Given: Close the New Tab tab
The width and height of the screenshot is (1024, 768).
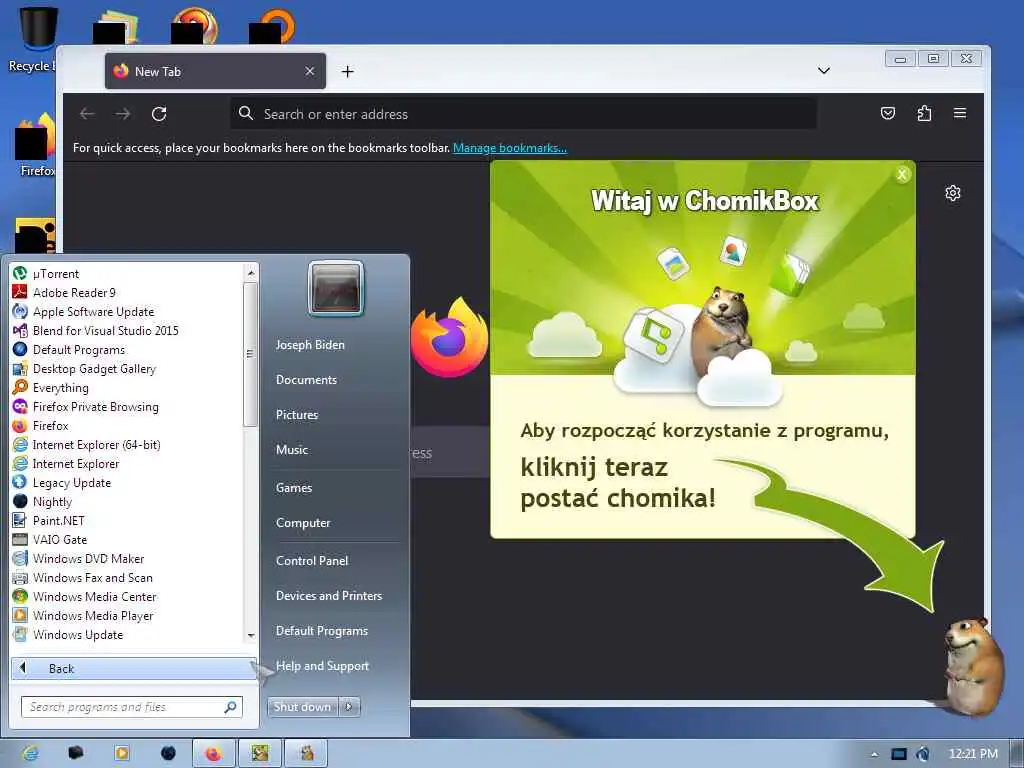Looking at the screenshot, I should tap(310, 71).
